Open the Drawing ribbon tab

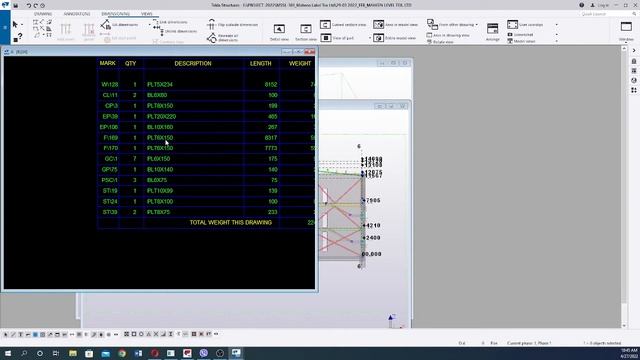[43, 14]
